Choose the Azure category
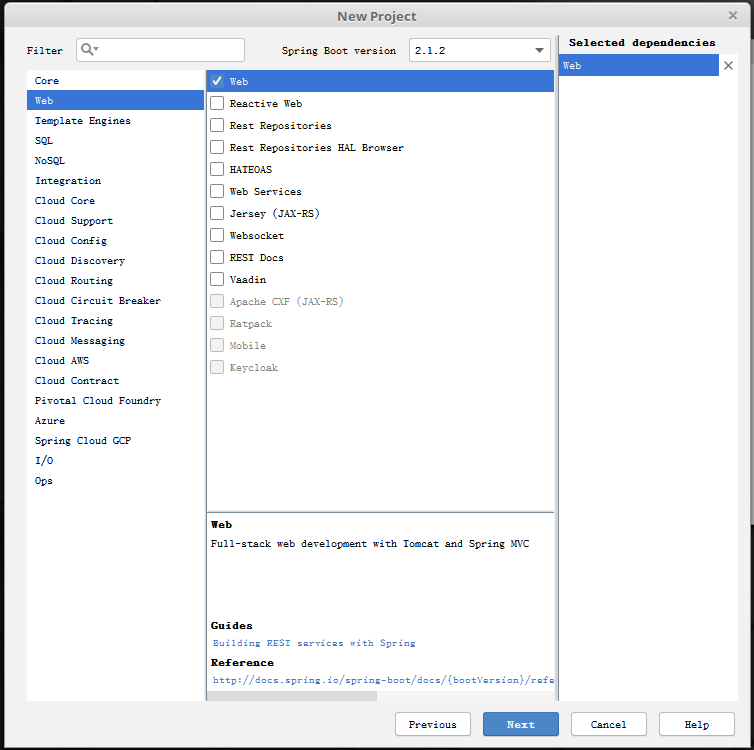754x750 pixels. [x=115, y=420]
